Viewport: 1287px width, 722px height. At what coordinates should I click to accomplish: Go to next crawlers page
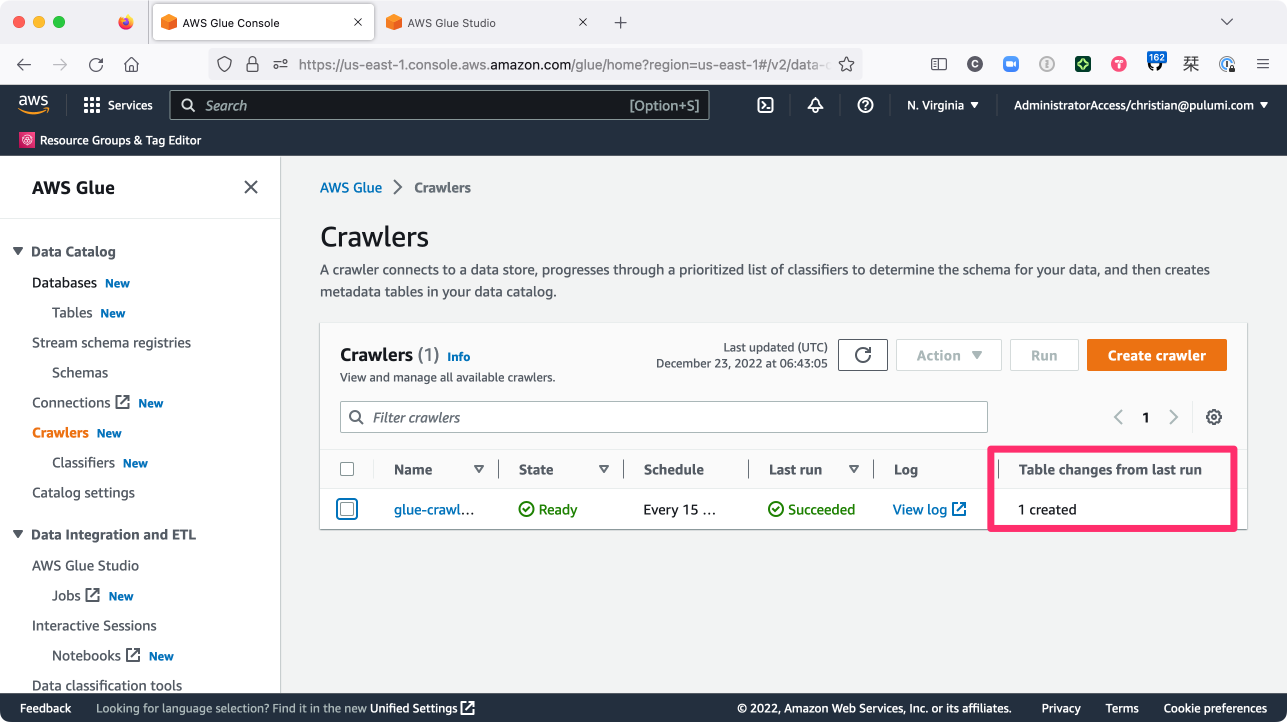pyautogui.click(x=1174, y=417)
